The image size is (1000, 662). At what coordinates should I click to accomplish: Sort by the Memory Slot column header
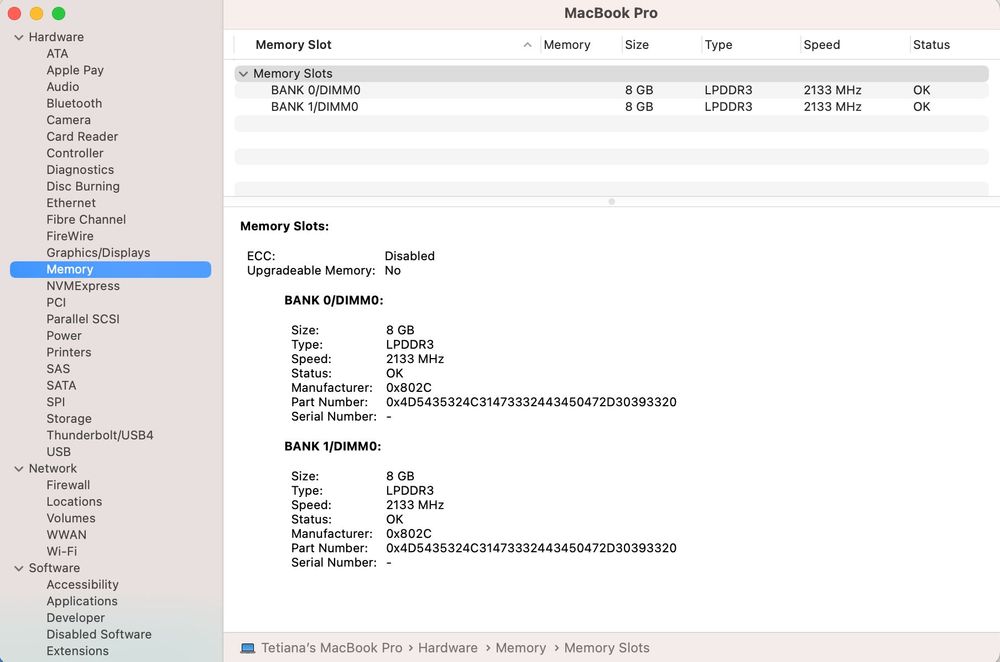coord(293,45)
